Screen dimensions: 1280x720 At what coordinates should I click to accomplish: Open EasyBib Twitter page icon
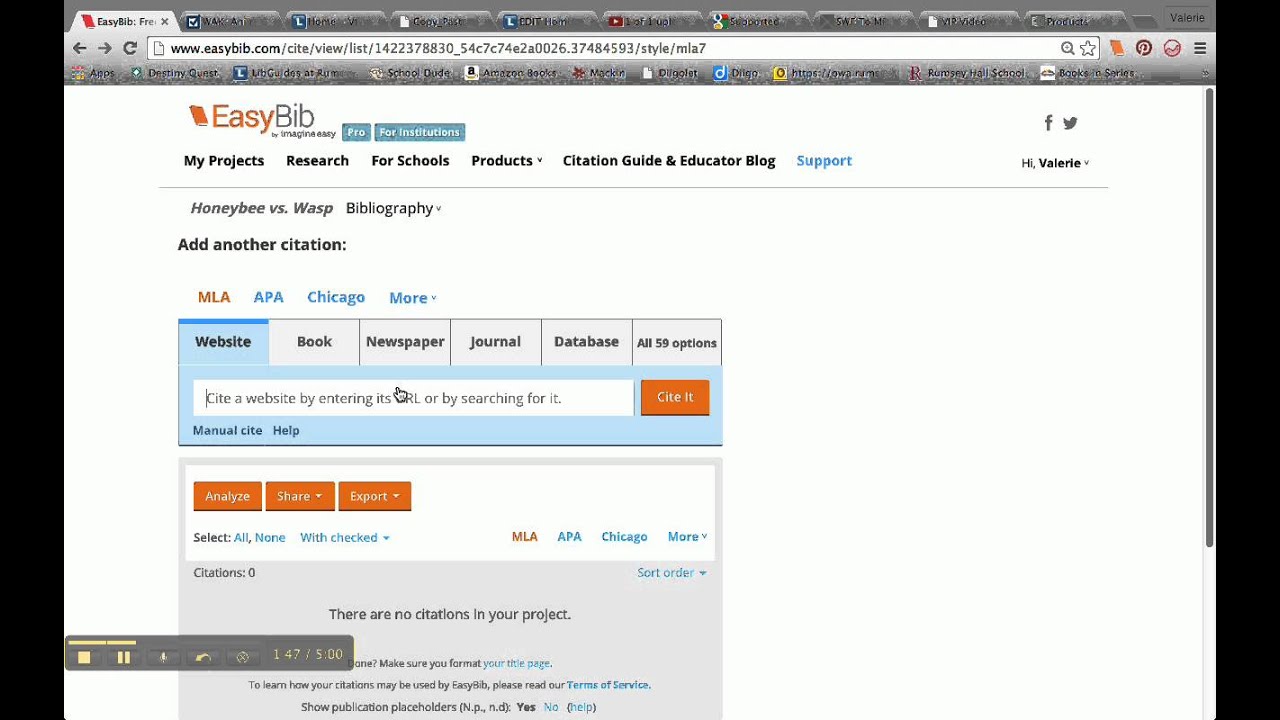(x=1070, y=123)
